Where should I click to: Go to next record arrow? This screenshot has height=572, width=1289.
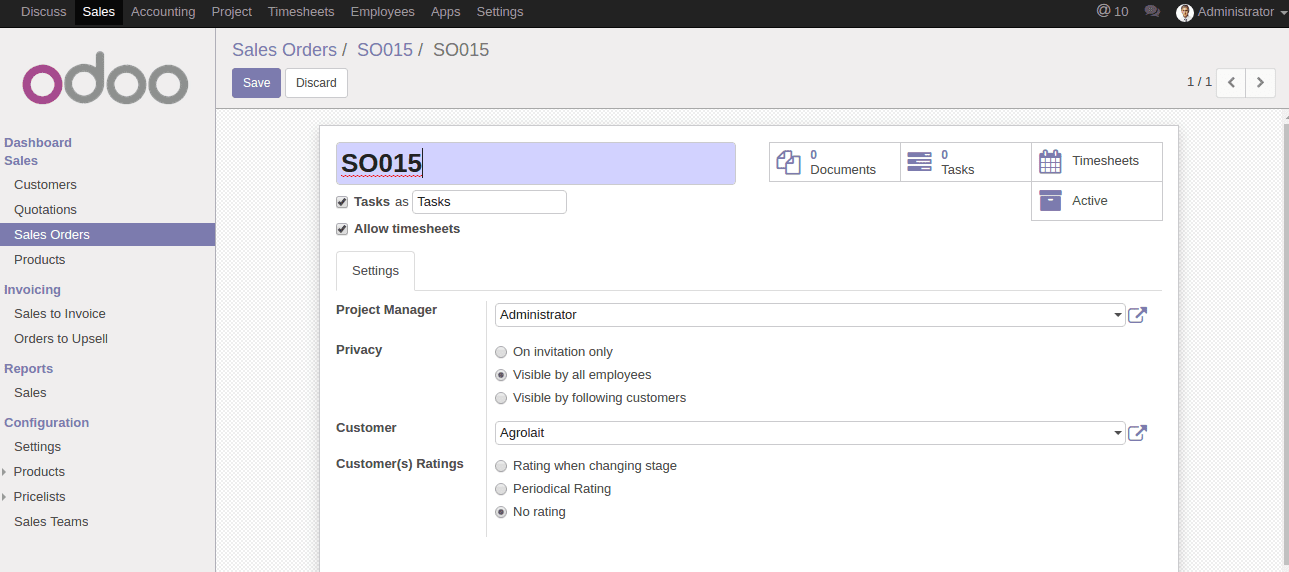(x=1260, y=82)
